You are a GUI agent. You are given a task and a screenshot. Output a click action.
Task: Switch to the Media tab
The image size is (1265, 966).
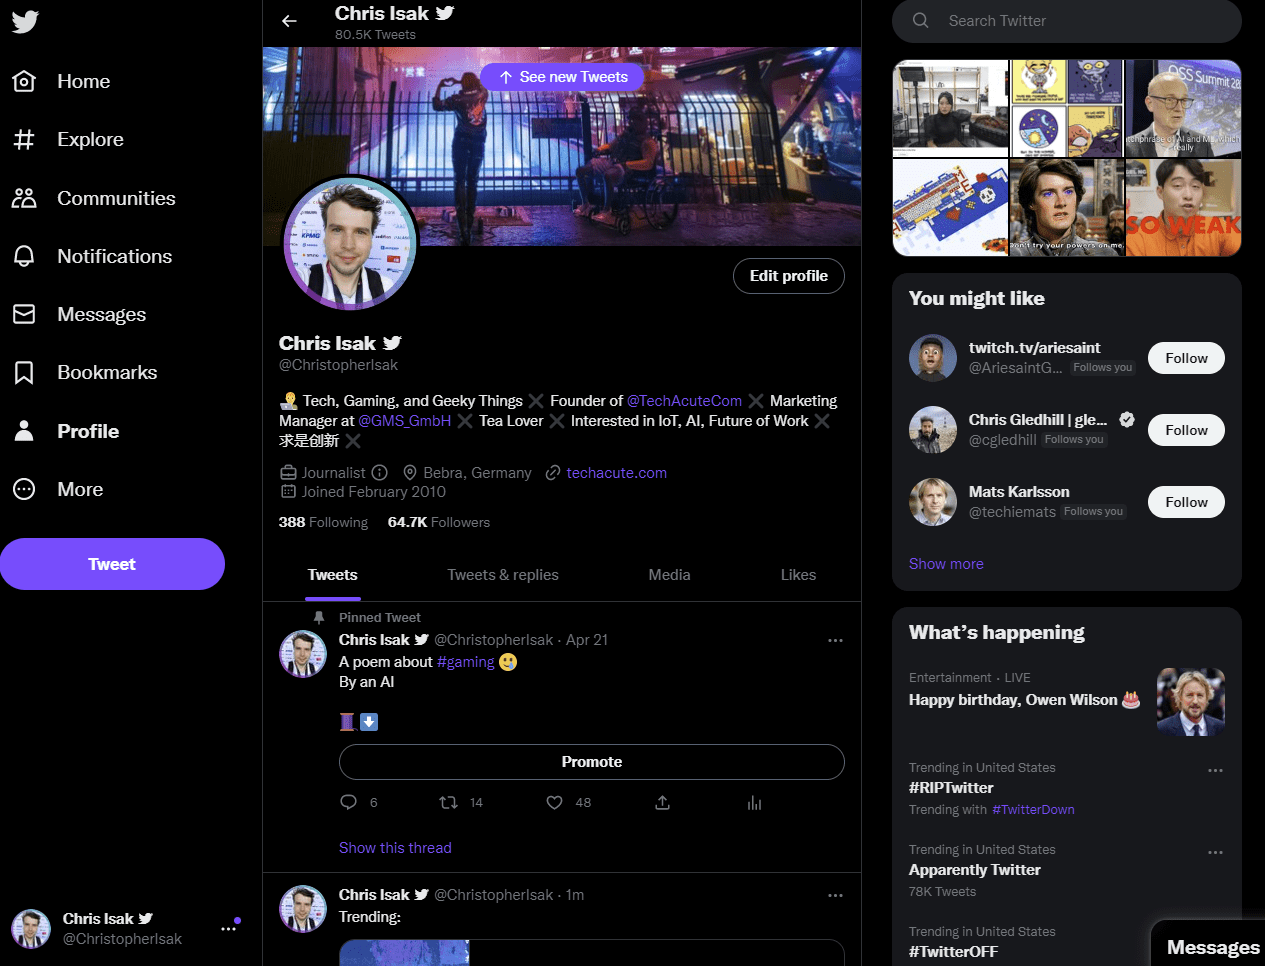pyautogui.click(x=669, y=575)
